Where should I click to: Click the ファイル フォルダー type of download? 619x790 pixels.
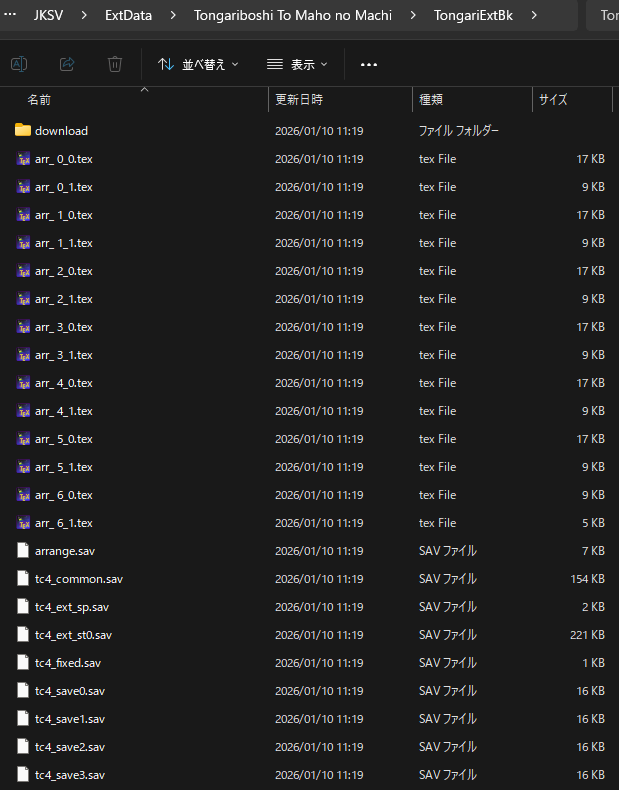click(x=459, y=131)
